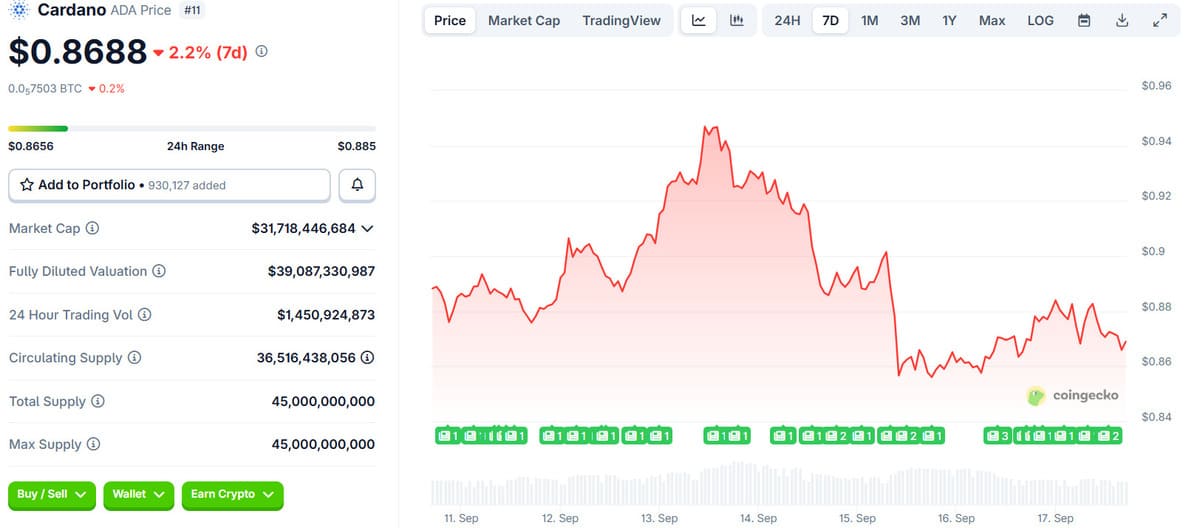Select the 3M time range
The height and width of the screenshot is (528, 1200).
coord(910,20)
